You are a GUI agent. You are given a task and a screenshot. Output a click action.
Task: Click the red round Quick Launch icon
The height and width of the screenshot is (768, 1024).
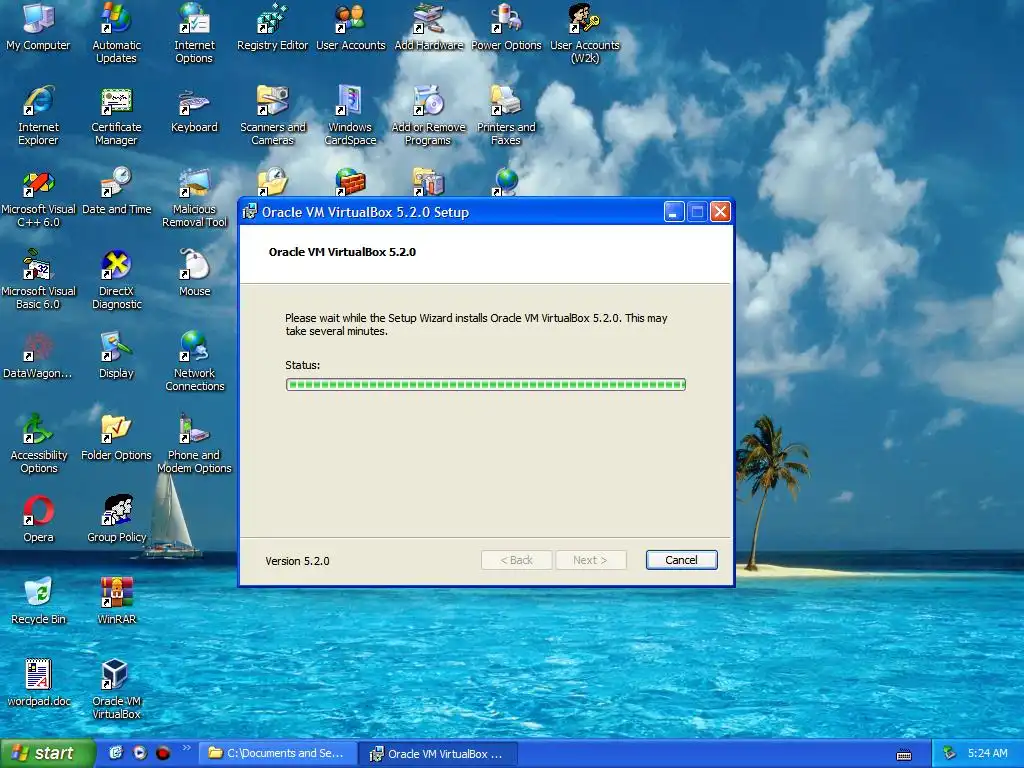163,753
